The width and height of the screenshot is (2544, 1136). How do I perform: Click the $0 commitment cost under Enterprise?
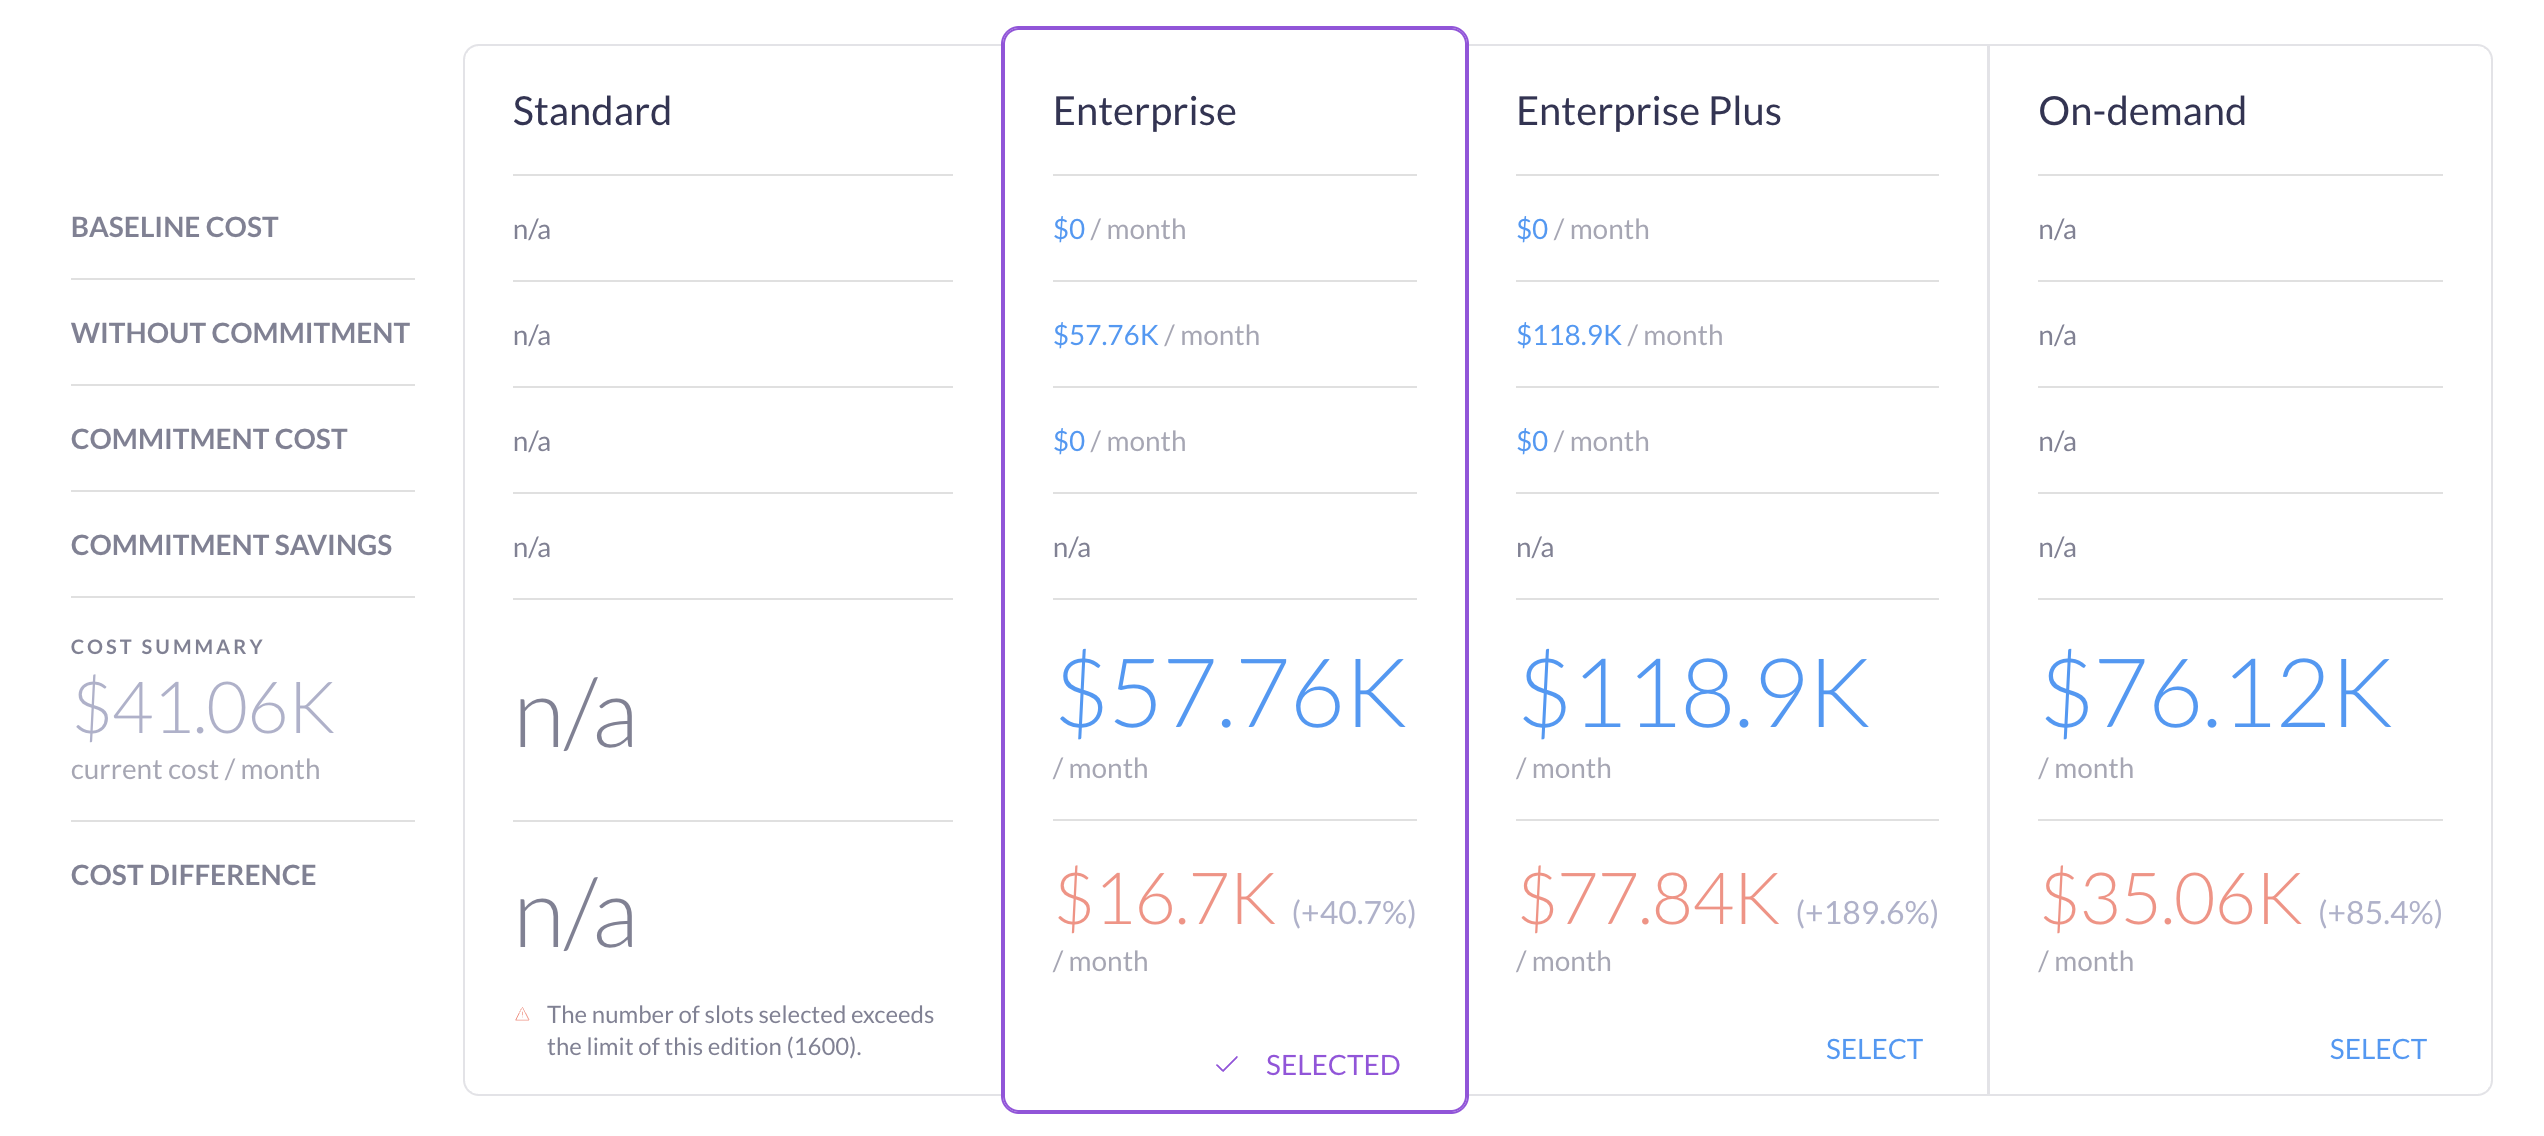1069,441
